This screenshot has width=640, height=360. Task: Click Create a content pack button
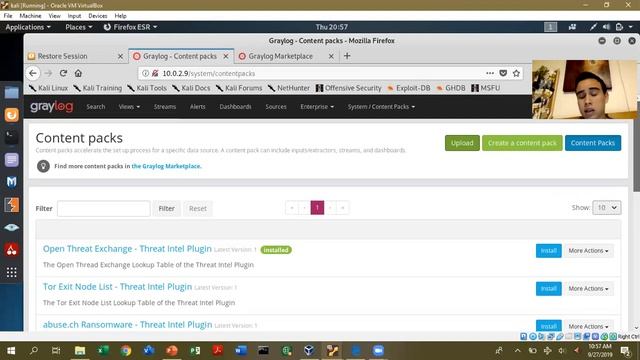click(522, 143)
